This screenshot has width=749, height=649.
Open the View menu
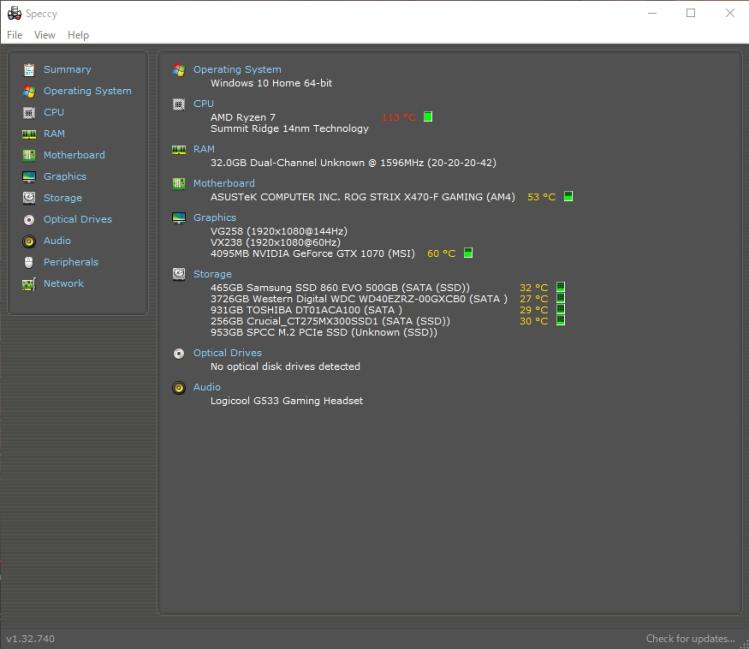pyautogui.click(x=45, y=35)
